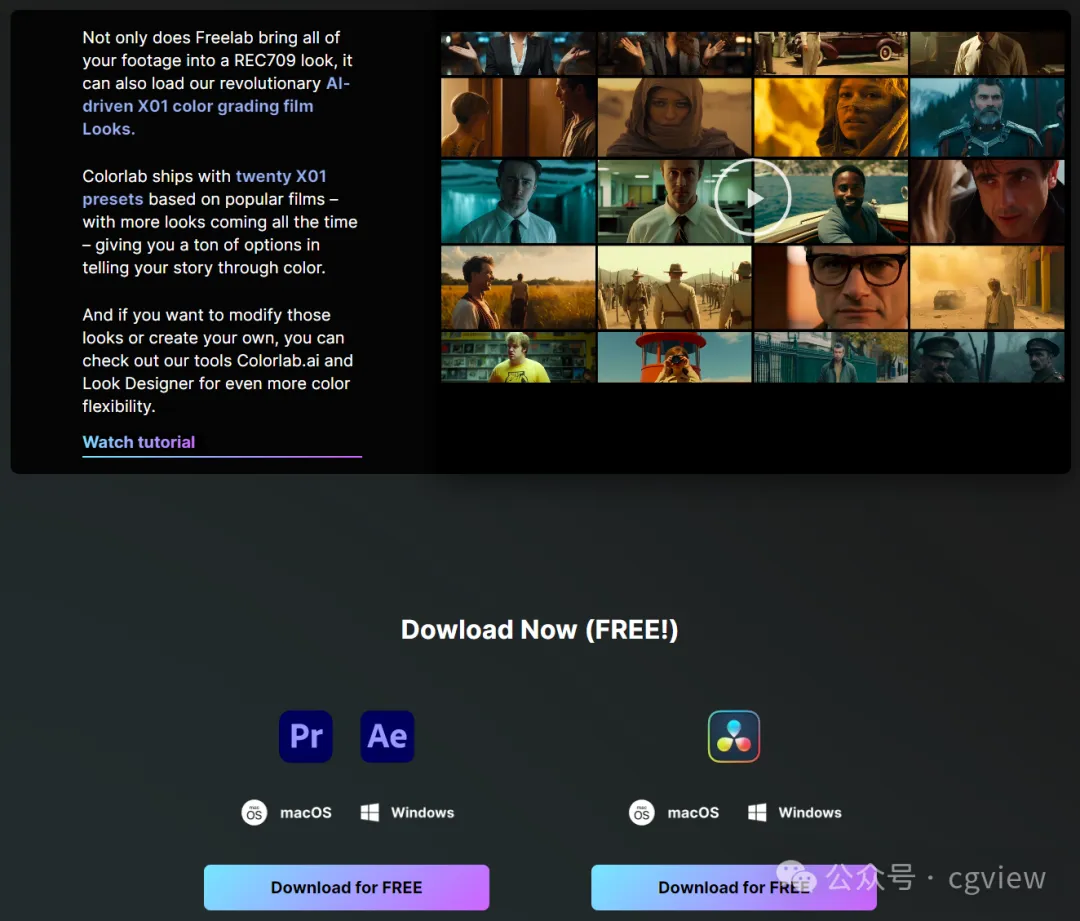Select the teal corridor man thumbnail
This screenshot has height=921, width=1080.
(x=518, y=202)
